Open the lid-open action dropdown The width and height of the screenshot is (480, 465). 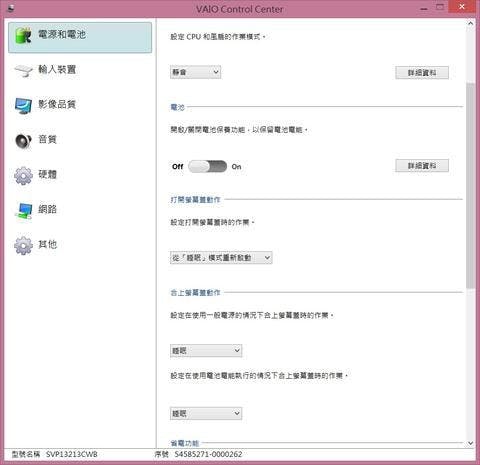pyautogui.click(x=221, y=258)
